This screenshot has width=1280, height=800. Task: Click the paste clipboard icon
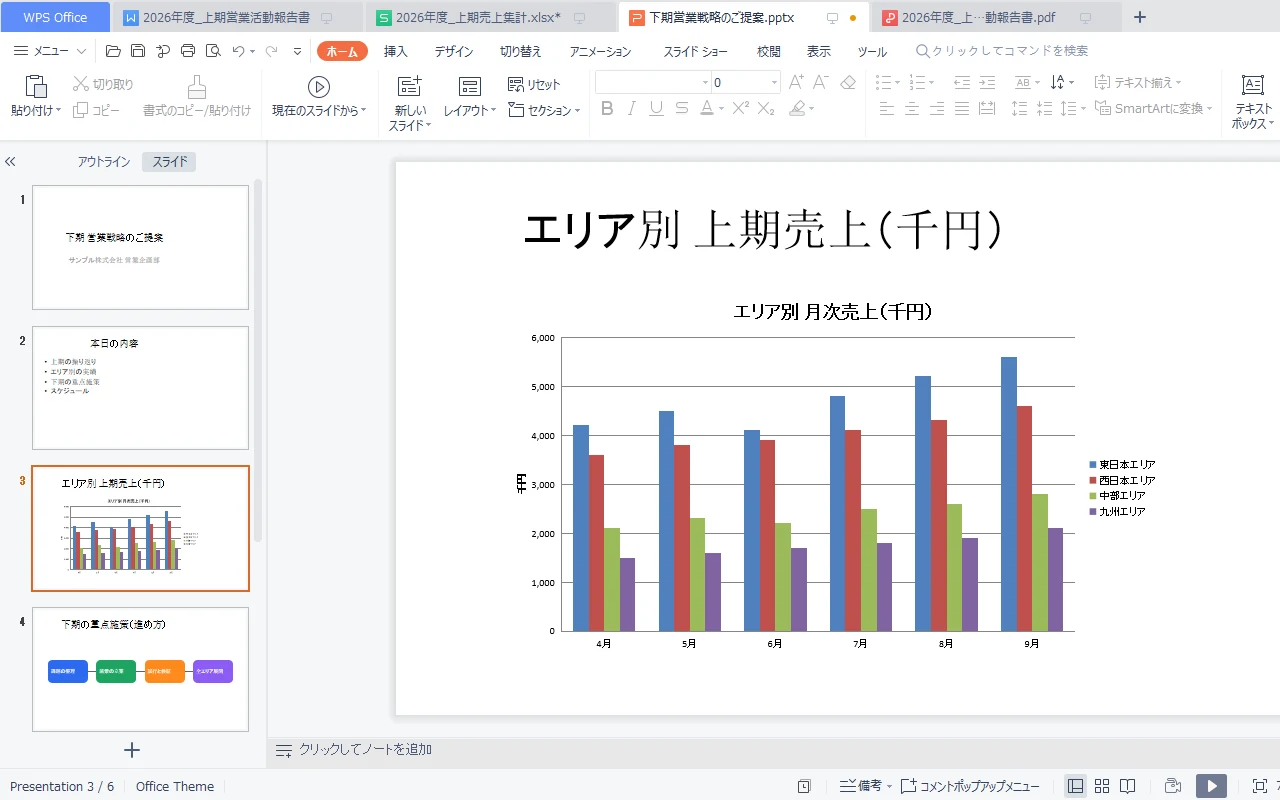pos(36,87)
